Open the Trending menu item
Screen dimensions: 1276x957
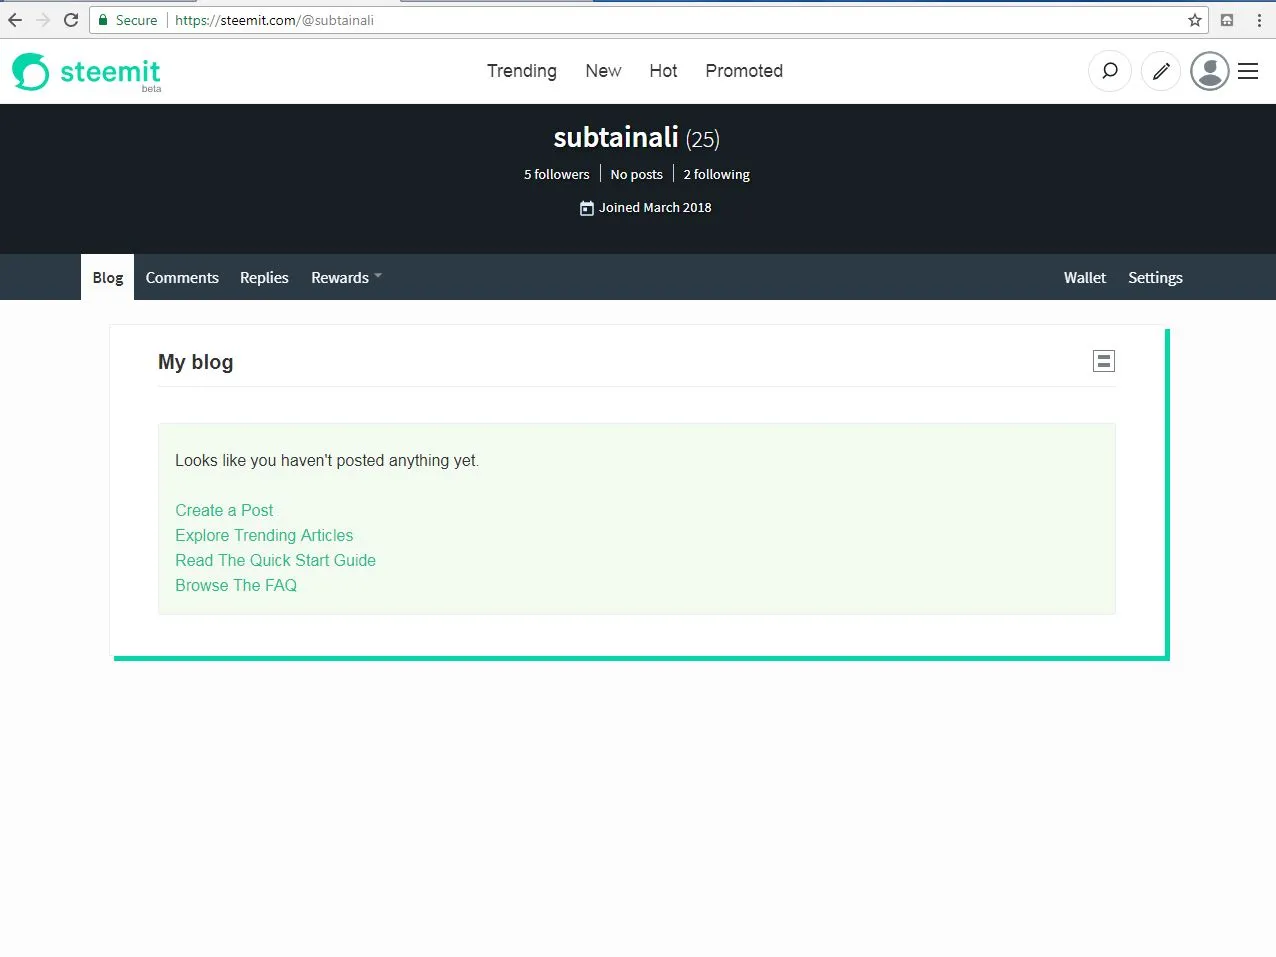(522, 71)
